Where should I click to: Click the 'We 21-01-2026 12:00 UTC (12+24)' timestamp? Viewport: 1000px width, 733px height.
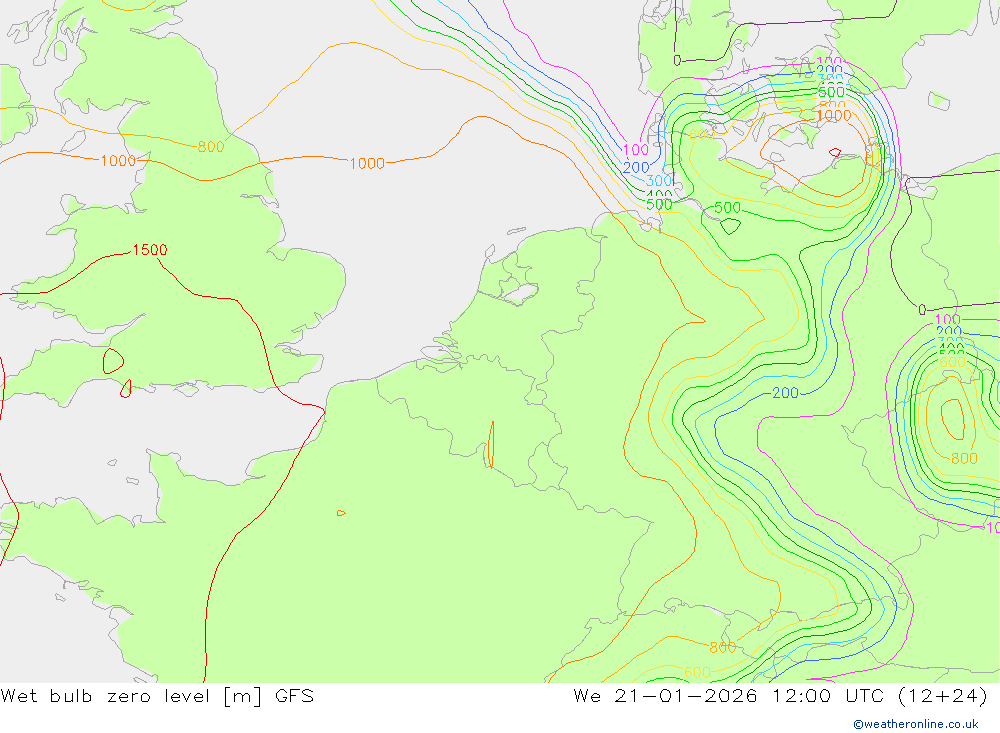(781, 695)
